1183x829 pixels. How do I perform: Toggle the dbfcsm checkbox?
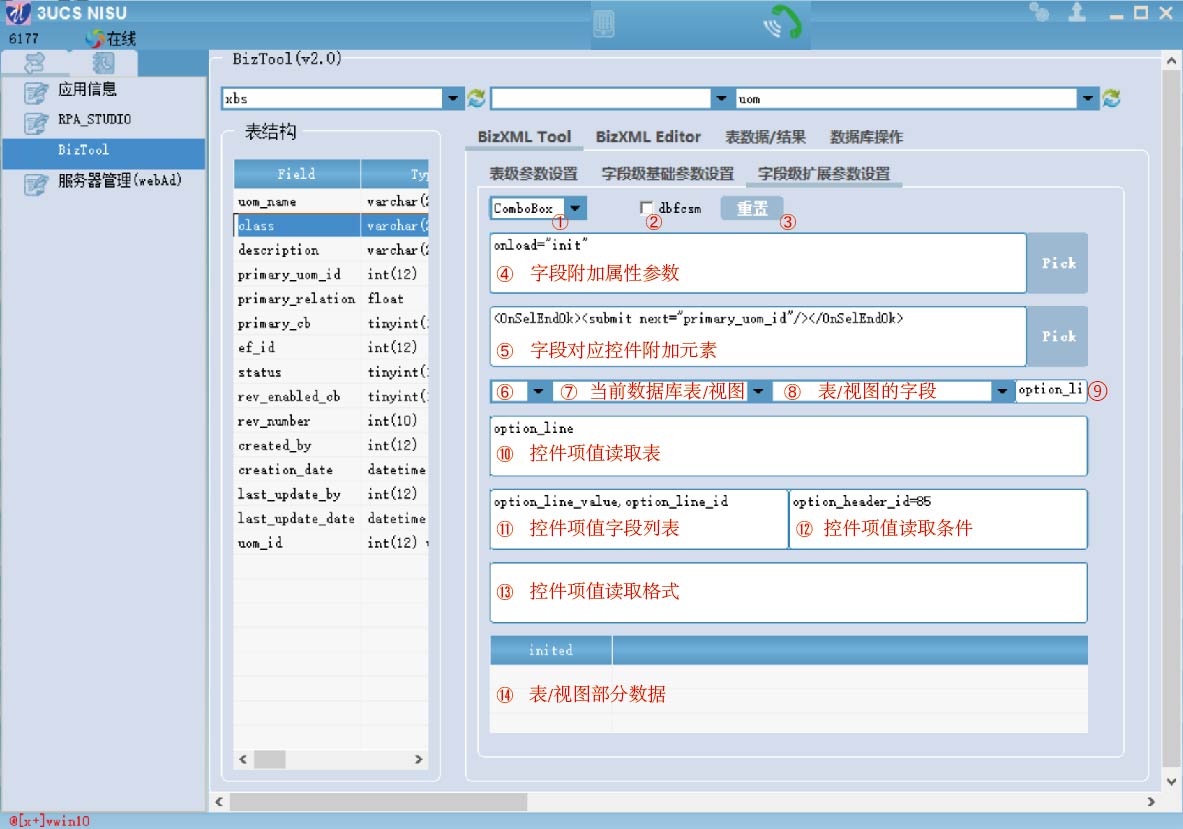click(646, 207)
